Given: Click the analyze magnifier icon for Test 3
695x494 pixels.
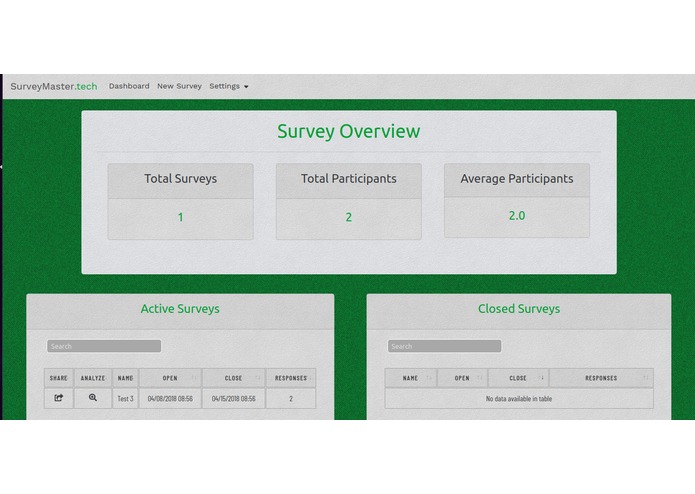Looking at the screenshot, I should tap(93, 398).
